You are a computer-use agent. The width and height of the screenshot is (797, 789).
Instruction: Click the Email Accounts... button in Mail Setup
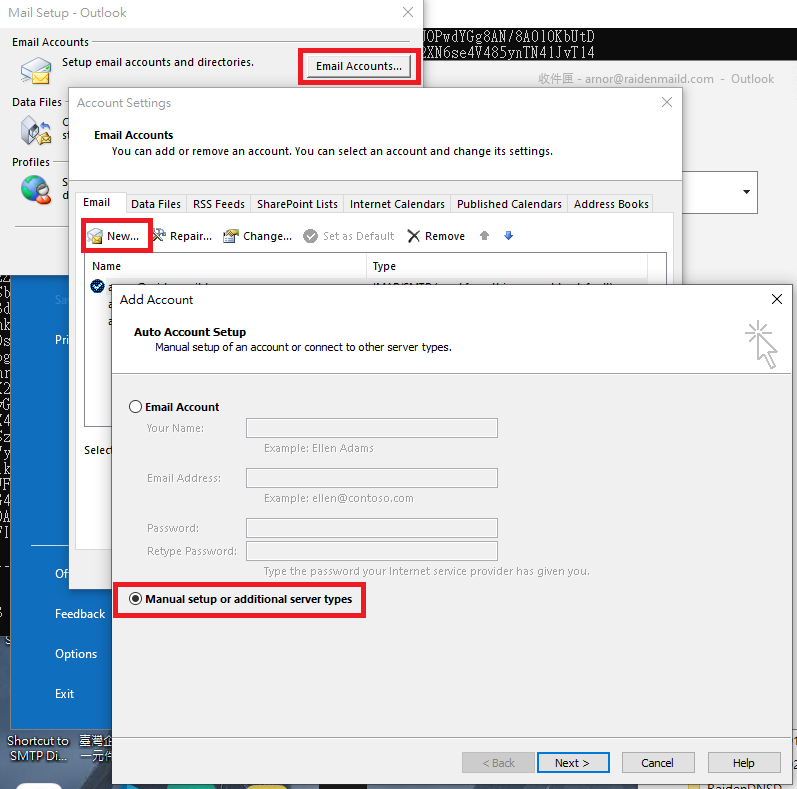(359, 66)
